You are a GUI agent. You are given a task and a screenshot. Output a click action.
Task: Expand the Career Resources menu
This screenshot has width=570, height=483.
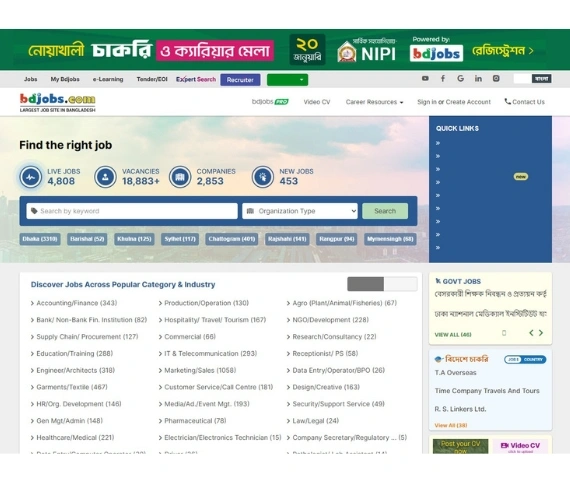coord(374,102)
